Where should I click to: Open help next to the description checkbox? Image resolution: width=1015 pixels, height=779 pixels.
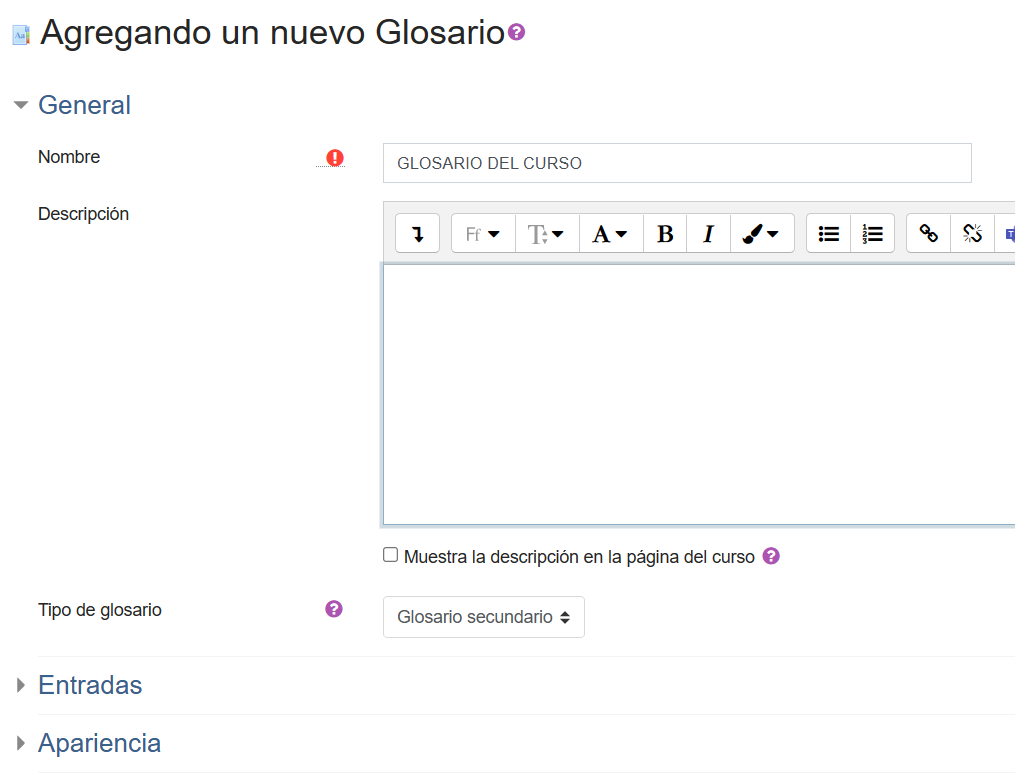770,555
